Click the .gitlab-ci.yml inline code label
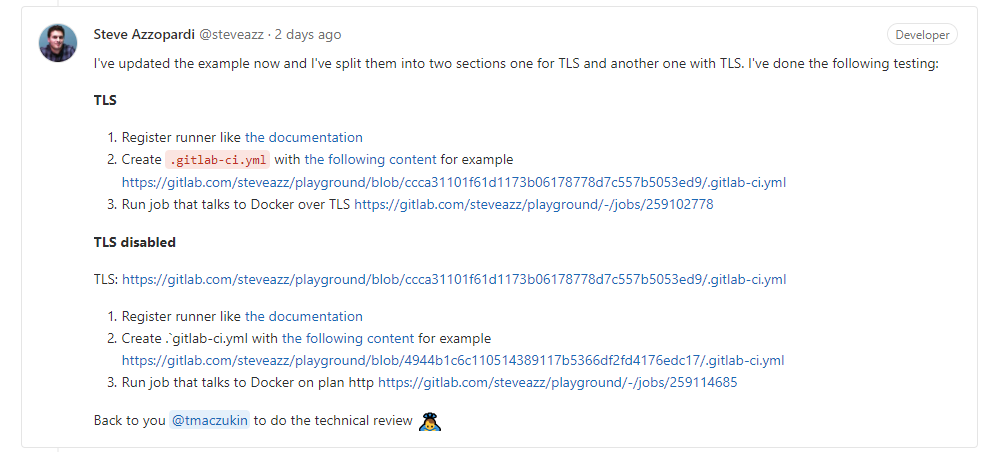 coord(217,160)
